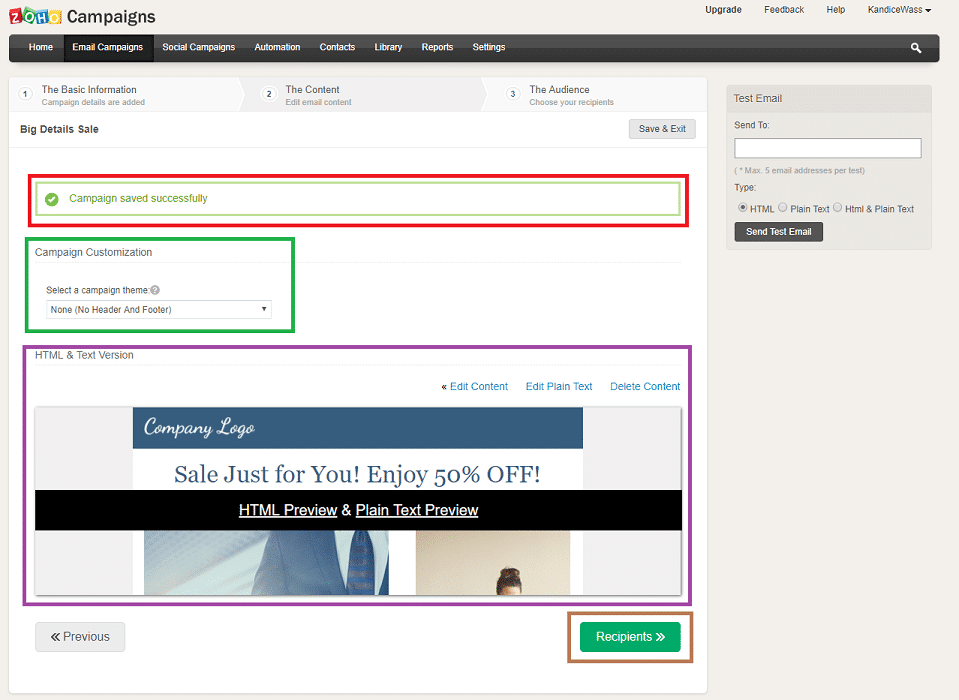
Task: Go back with the Previous button
Action: [x=80, y=637]
